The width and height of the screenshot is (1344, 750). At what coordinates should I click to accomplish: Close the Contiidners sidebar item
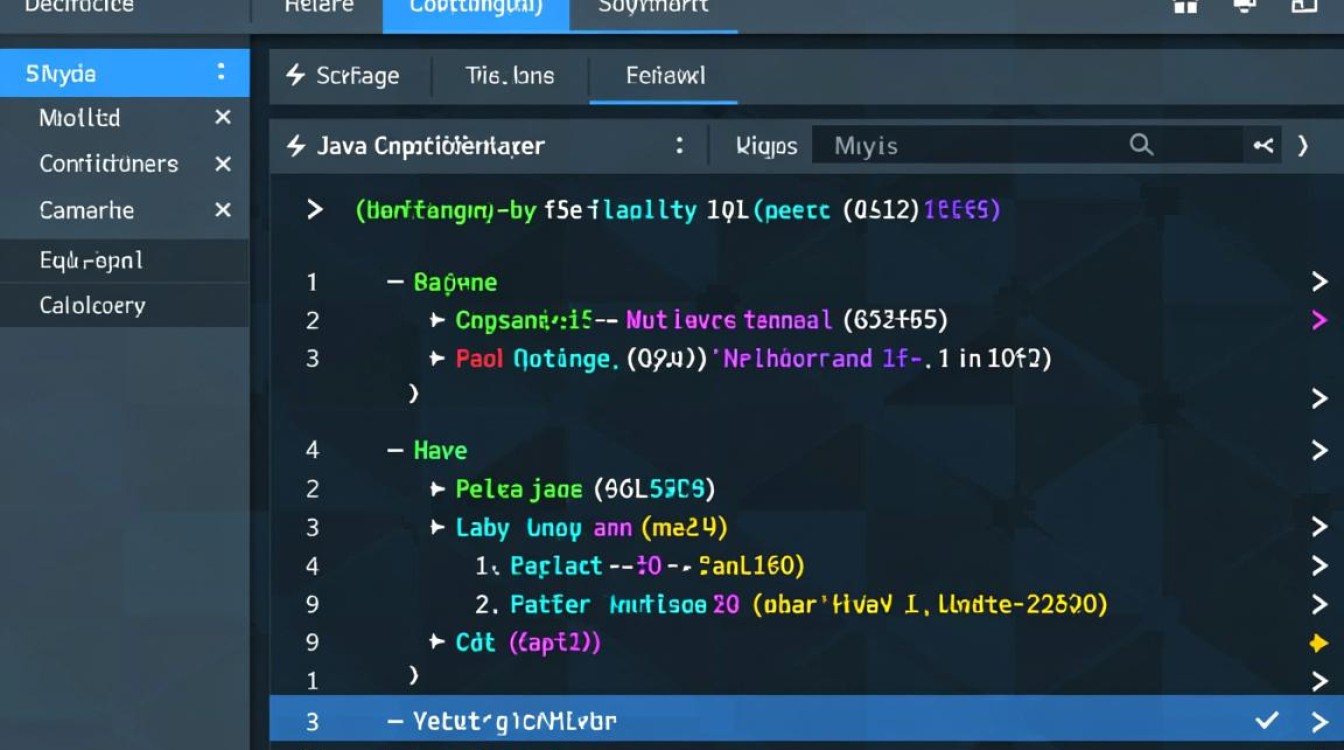[223, 164]
